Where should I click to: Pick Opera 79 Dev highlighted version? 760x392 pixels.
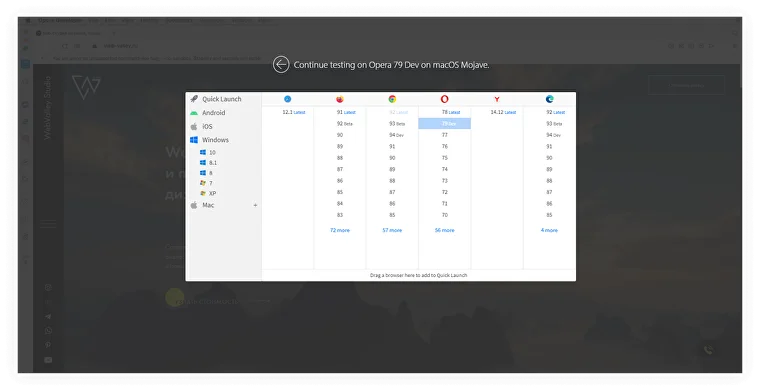(x=444, y=124)
